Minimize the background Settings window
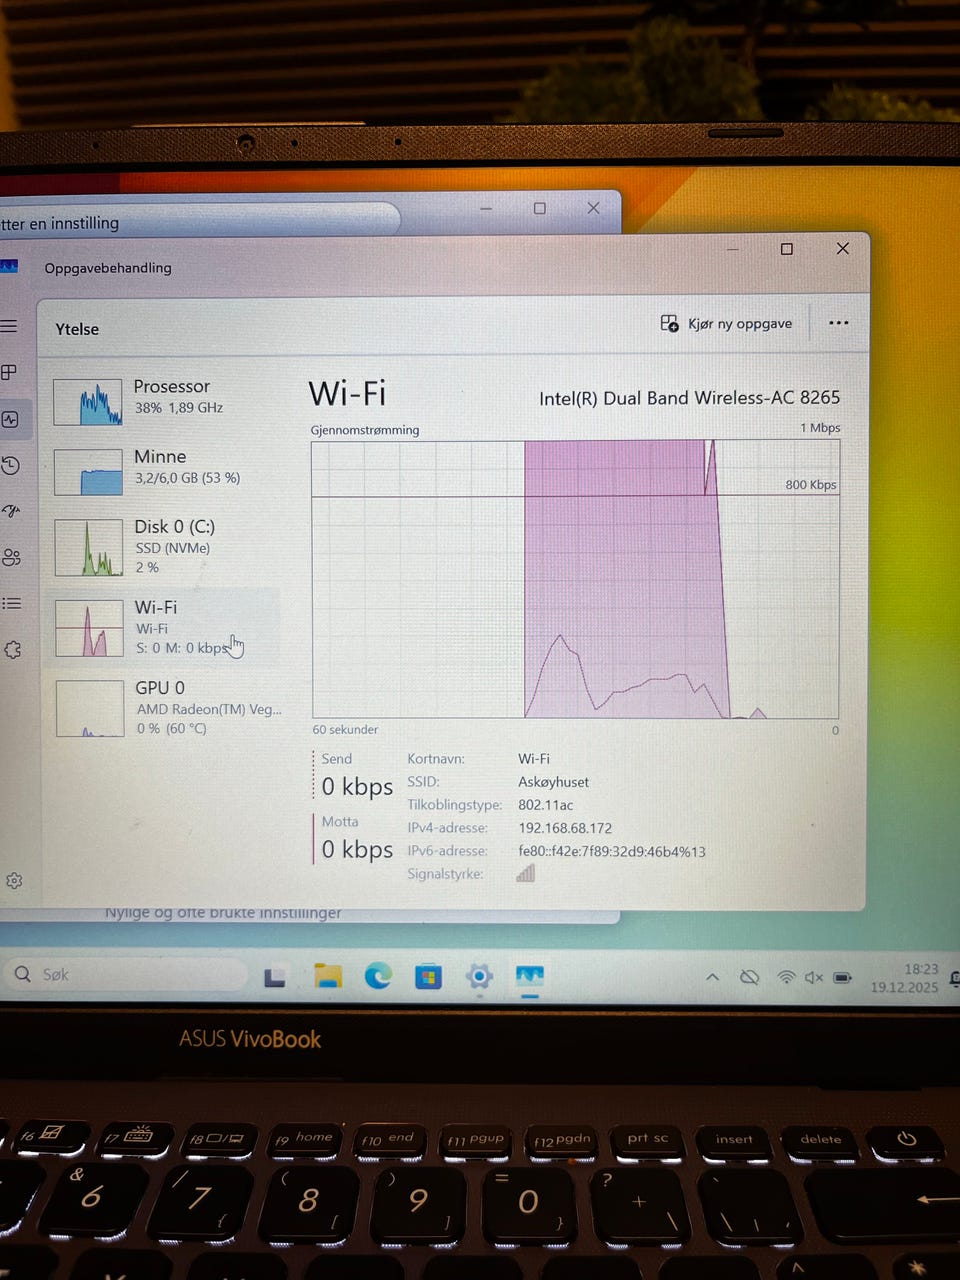Image resolution: width=960 pixels, height=1280 pixels. pos(486,208)
